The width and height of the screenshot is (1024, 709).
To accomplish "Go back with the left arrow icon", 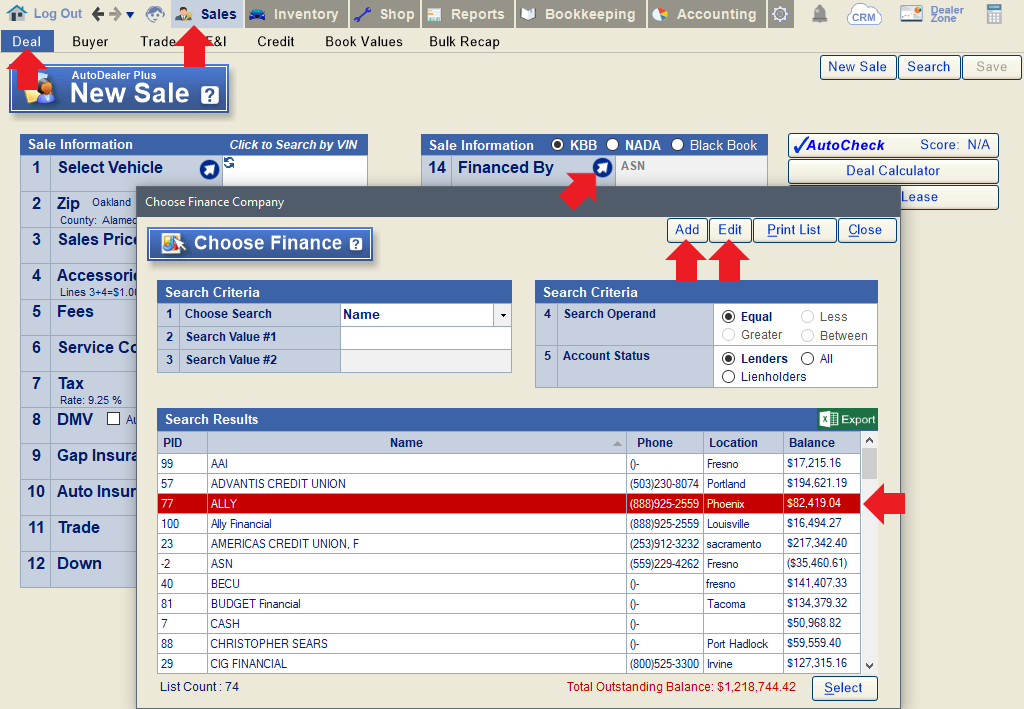I will point(99,14).
